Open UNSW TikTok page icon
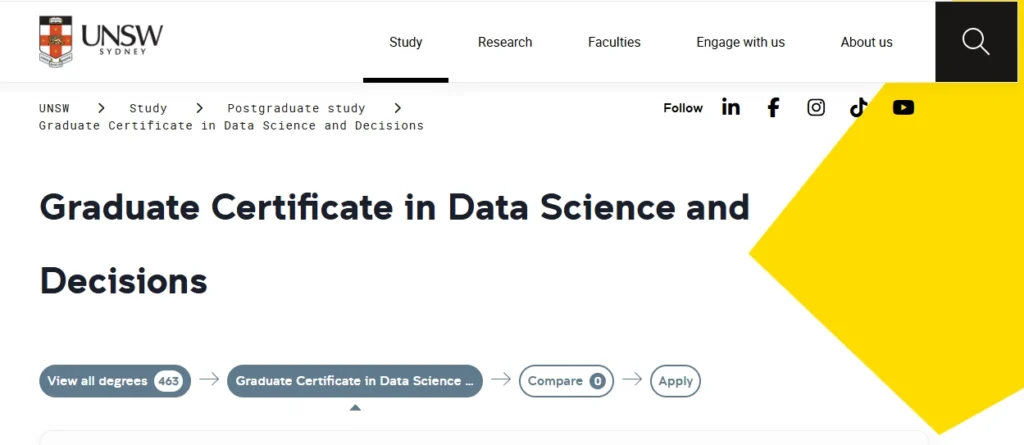This screenshot has width=1024, height=445. coord(859,108)
